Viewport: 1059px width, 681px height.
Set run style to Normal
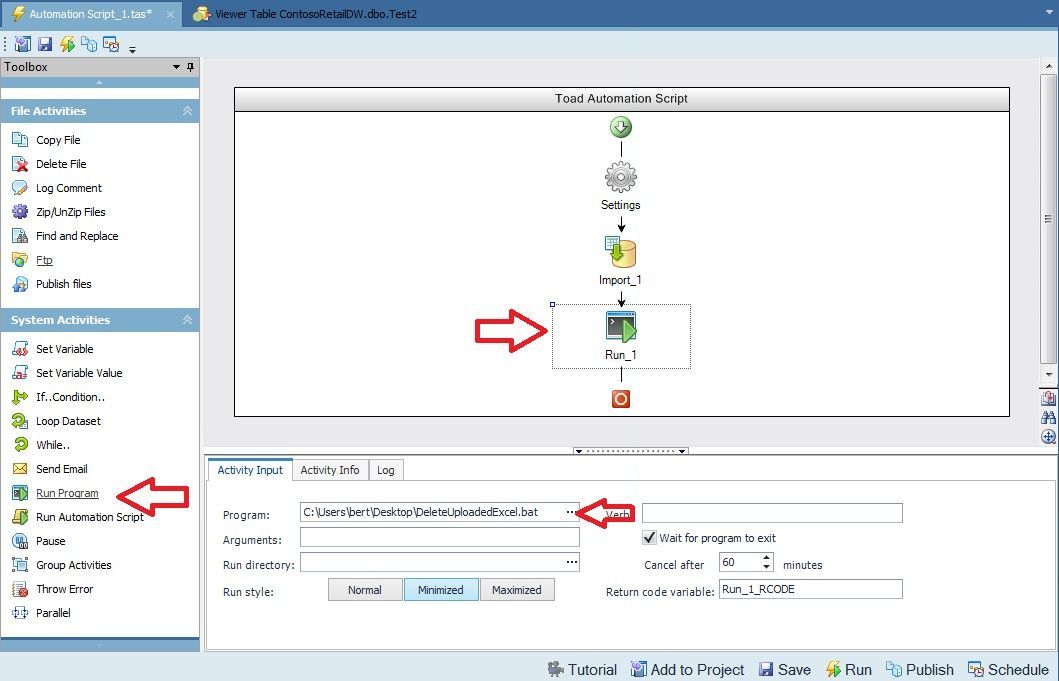click(365, 590)
